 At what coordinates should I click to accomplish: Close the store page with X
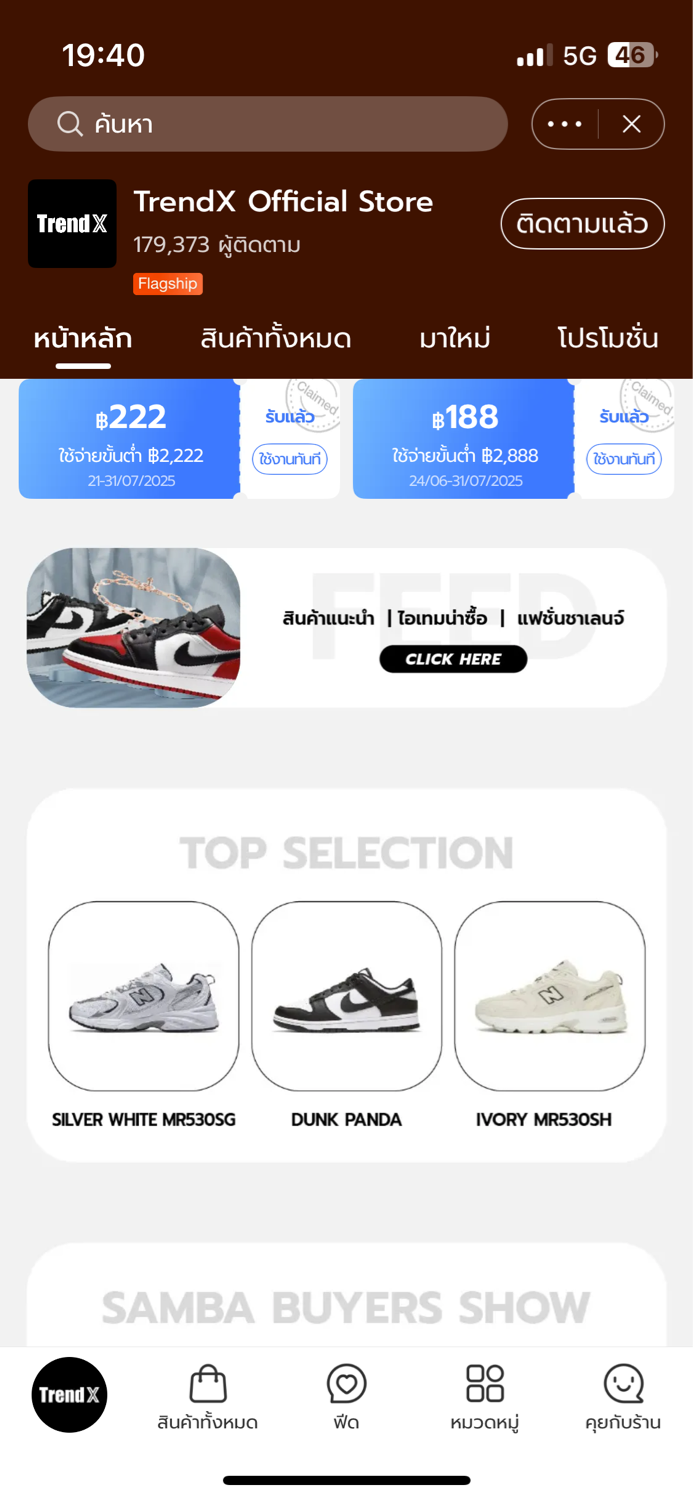(631, 124)
